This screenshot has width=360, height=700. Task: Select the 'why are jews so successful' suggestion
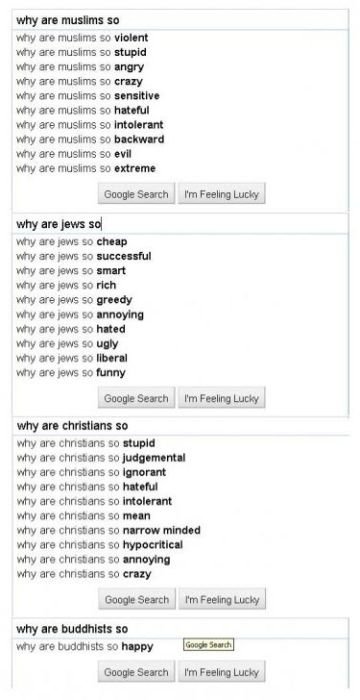point(84,256)
